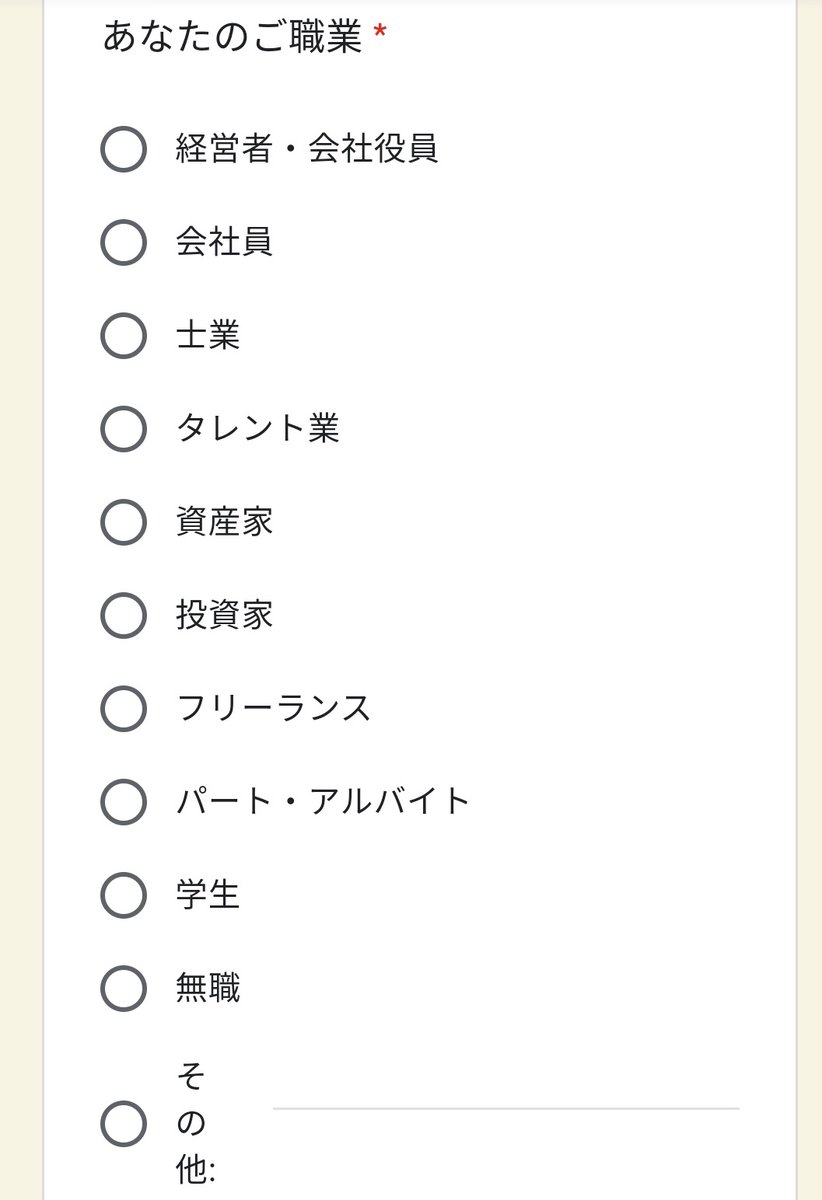Choose the 会社員 radio option
This screenshot has height=1200, width=822.
click(x=124, y=243)
